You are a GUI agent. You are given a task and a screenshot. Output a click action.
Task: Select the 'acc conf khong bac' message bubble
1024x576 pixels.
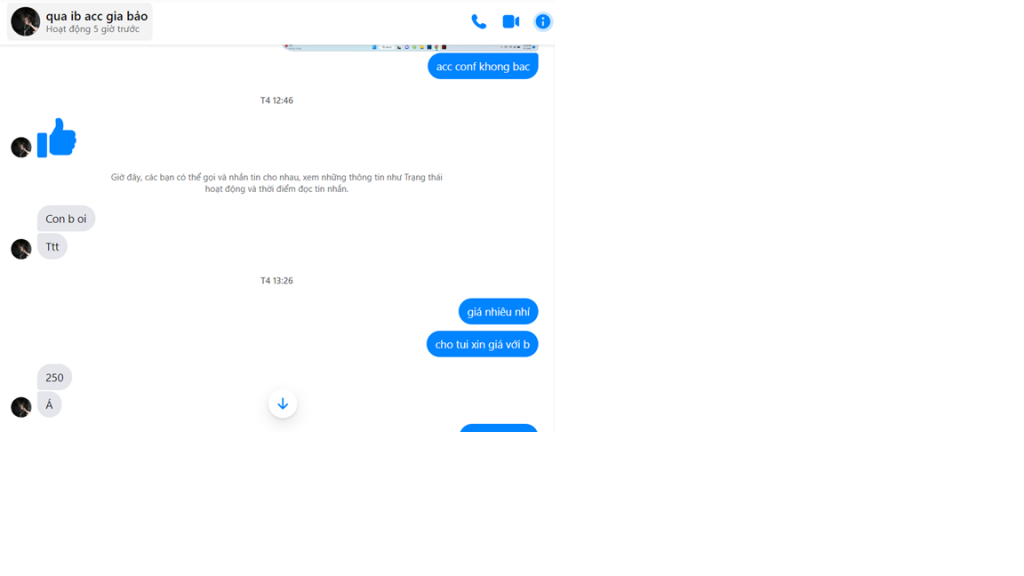pos(483,66)
